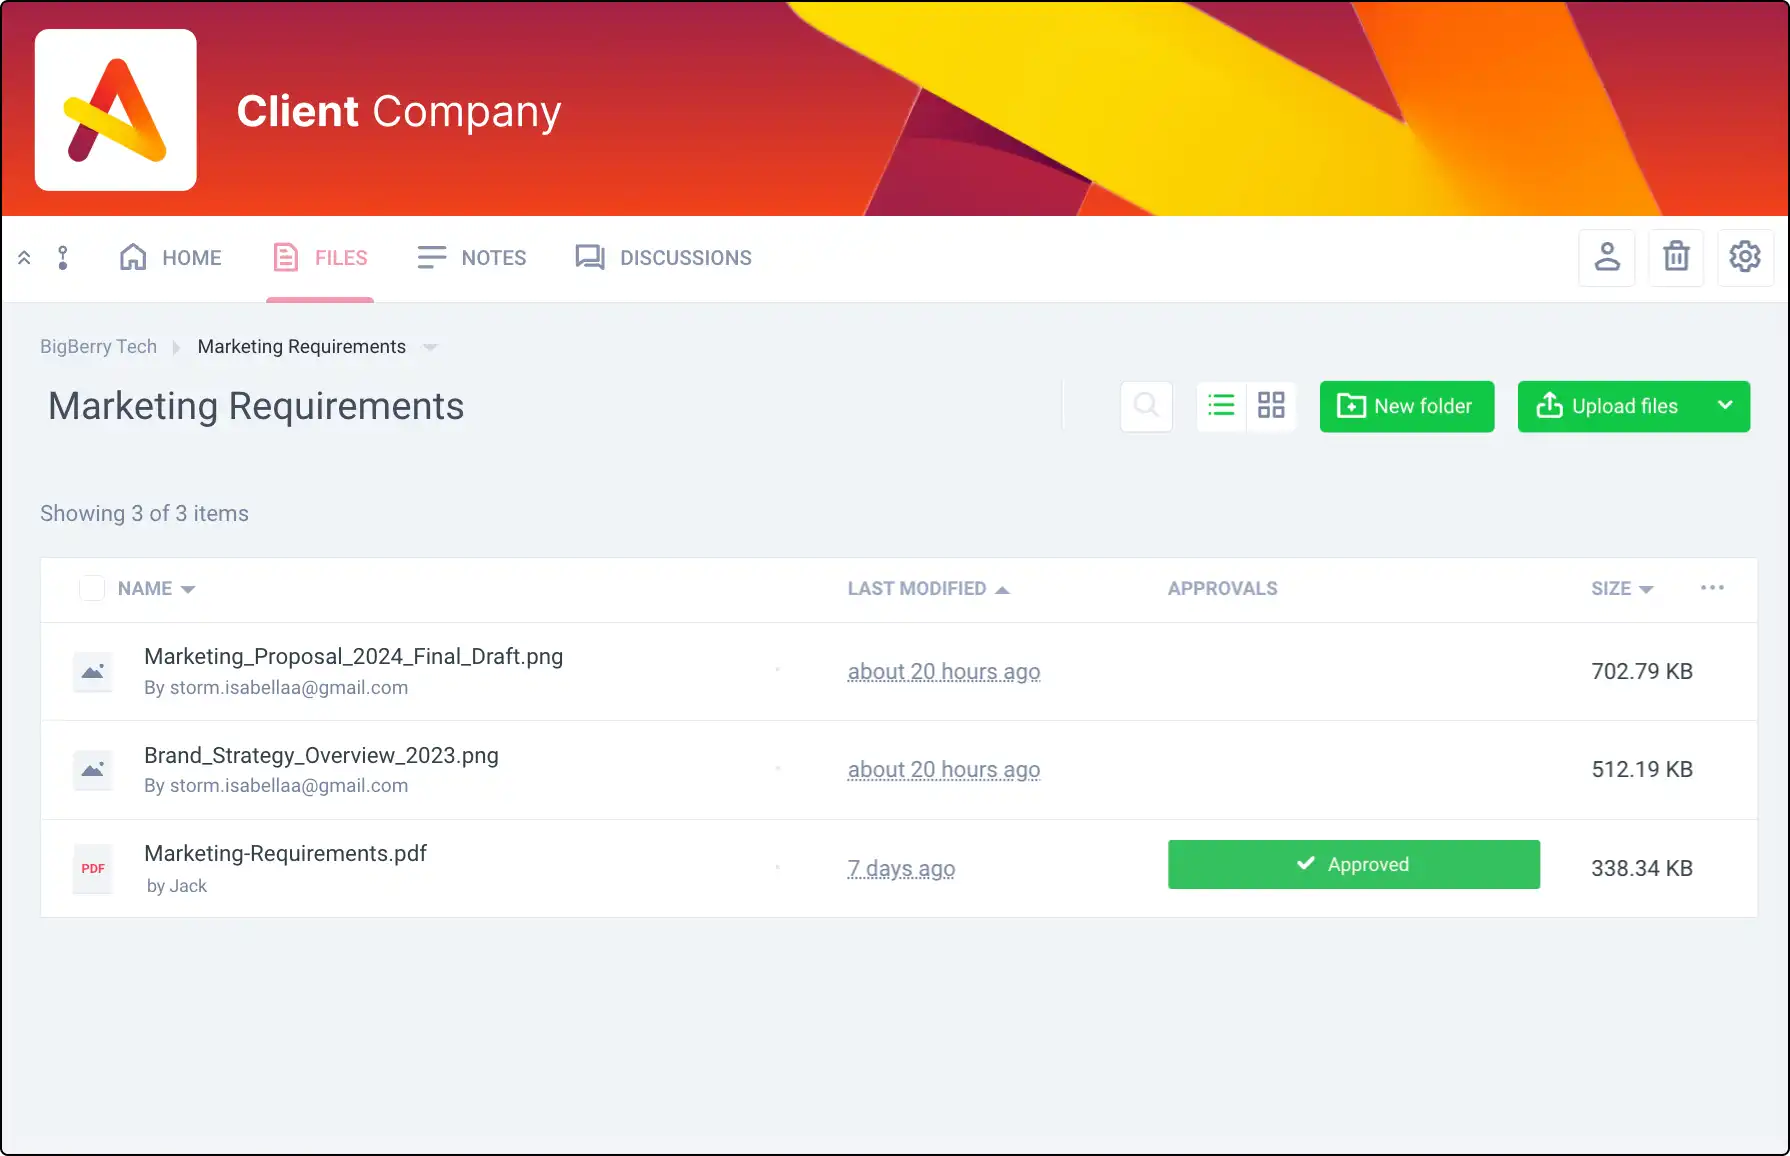Open the user profile icon
The height and width of the screenshot is (1156, 1790).
(1607, 258)
